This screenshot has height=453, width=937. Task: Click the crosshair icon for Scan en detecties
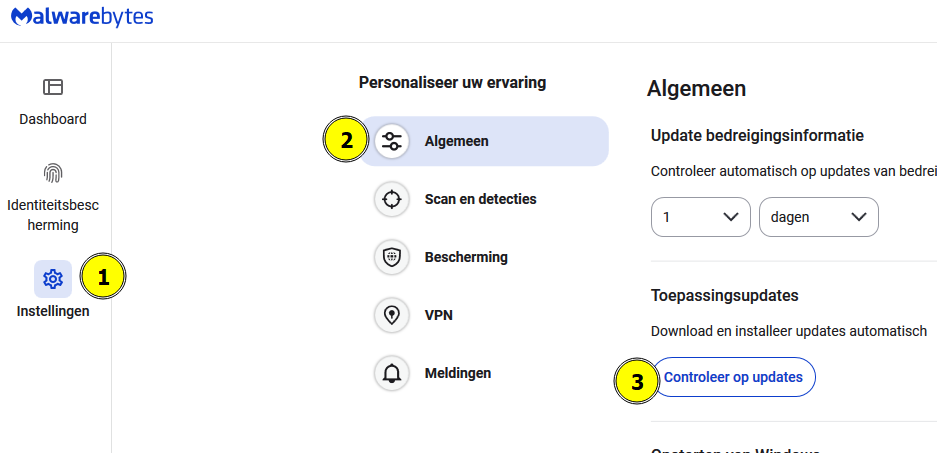(391, 199)
